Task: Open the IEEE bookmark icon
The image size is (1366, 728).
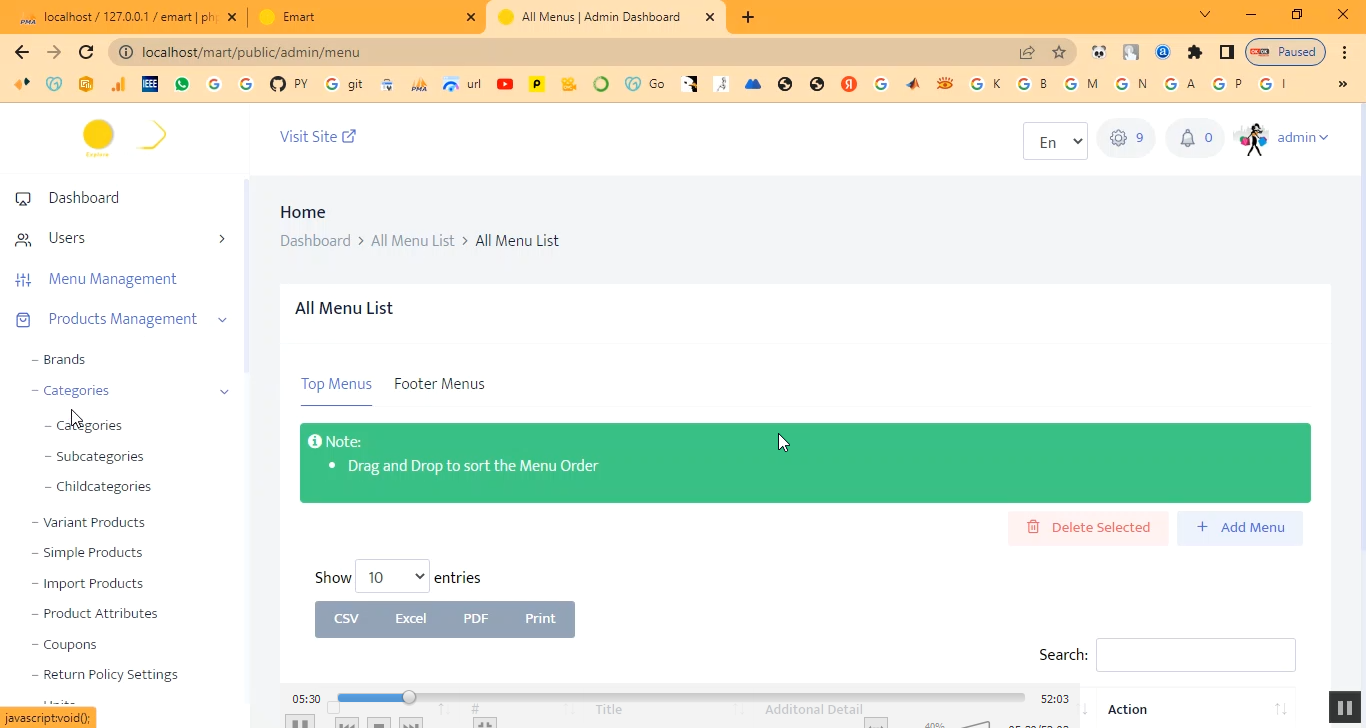Action: click(x=150, y=84)
